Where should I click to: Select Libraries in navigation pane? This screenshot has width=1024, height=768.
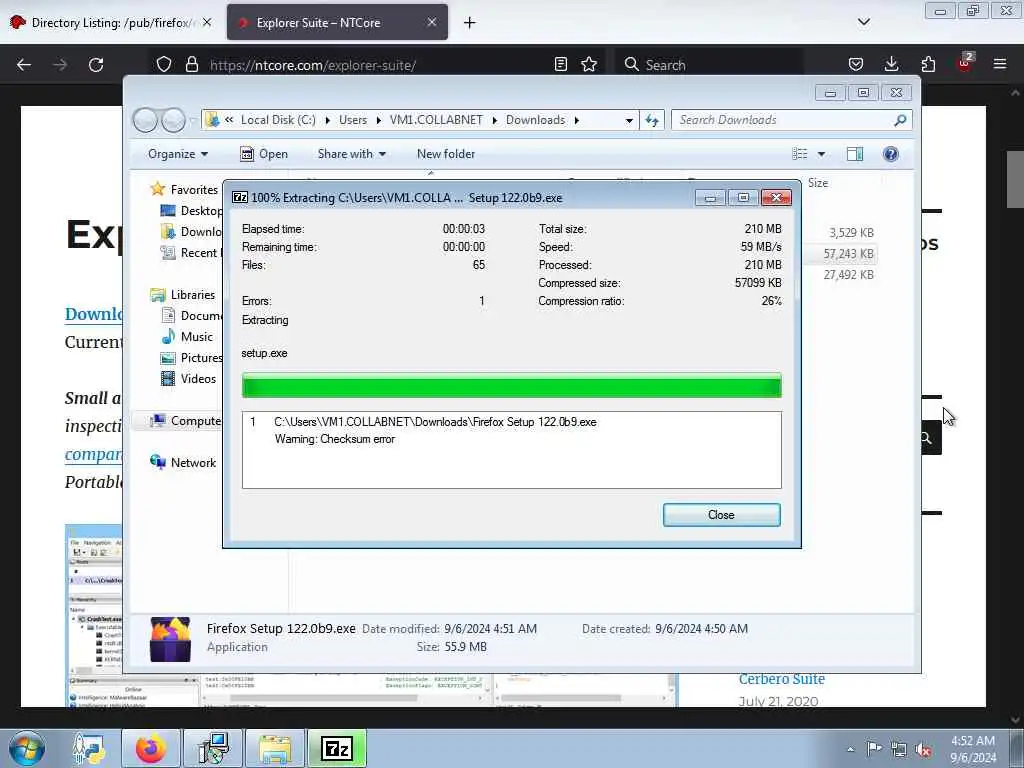tap(184, 295)
